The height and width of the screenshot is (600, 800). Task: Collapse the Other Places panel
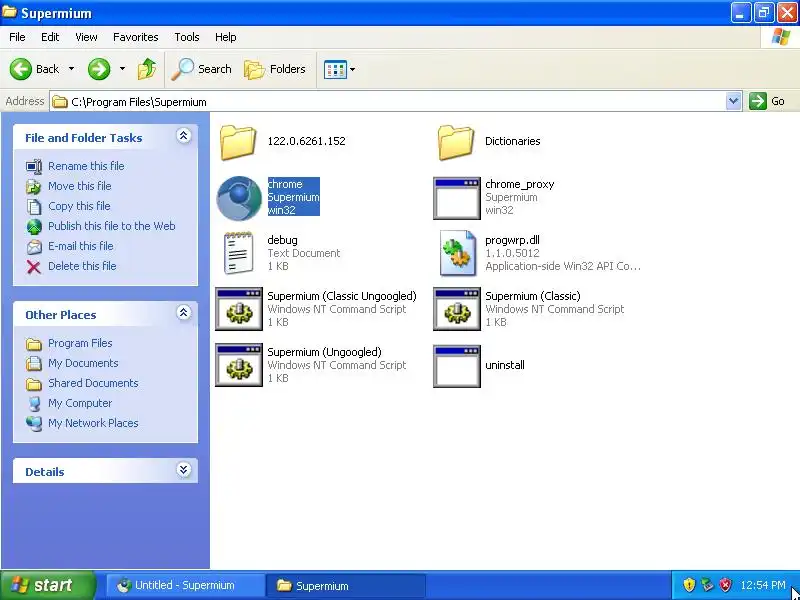click(x=184, y=313)
